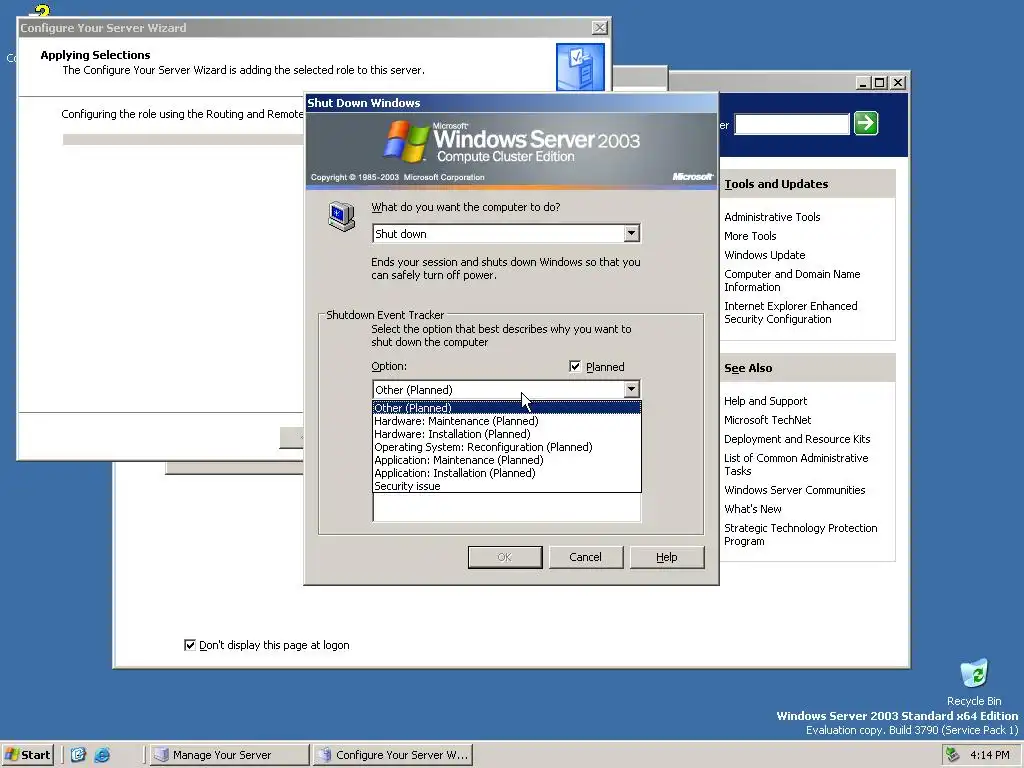Viewport: 1024px width, 768px height.
Task: Select Operating System: Reconfiguration (Planned)
Action: (507, 447)
